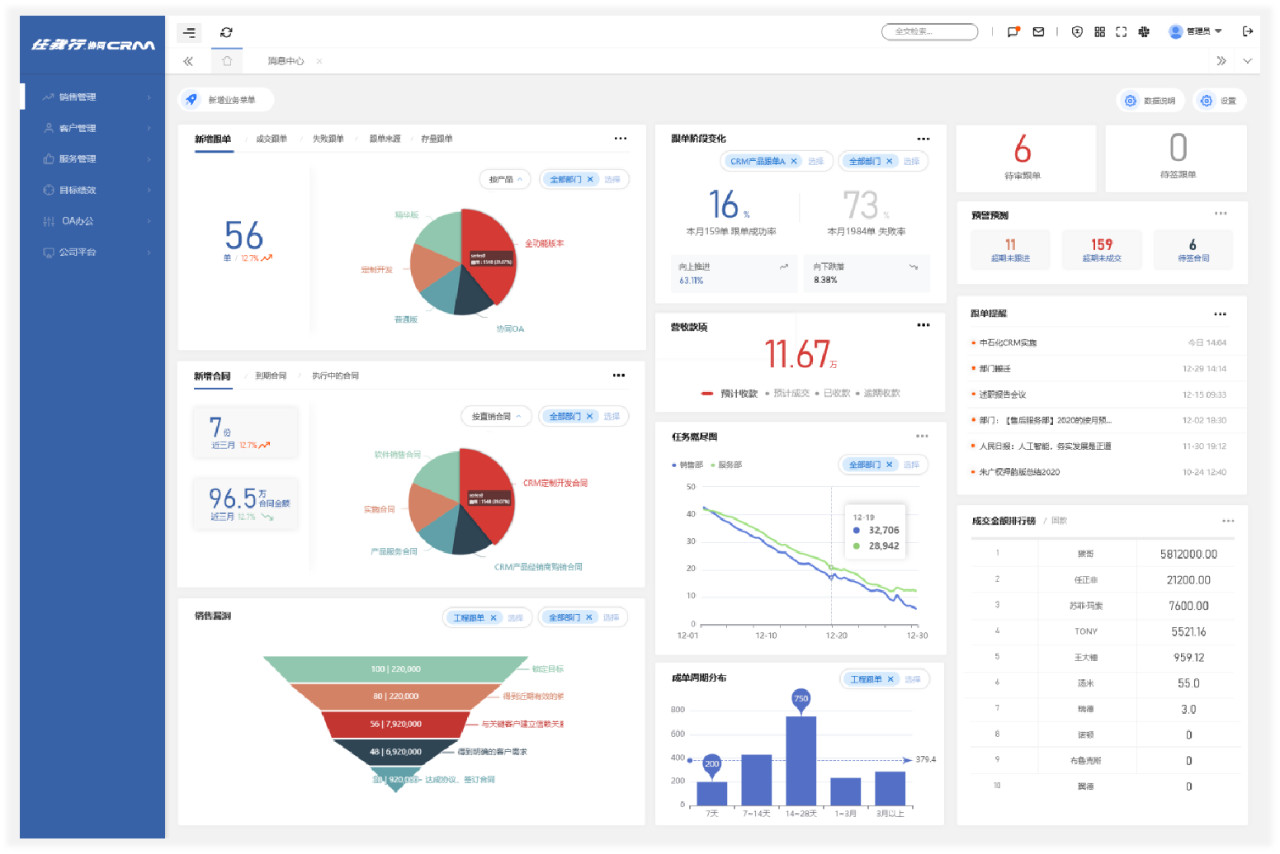Click the shield icon in the header
Image resolution: width=1280 pixels, height=854 pixels.
(1077, 32)
